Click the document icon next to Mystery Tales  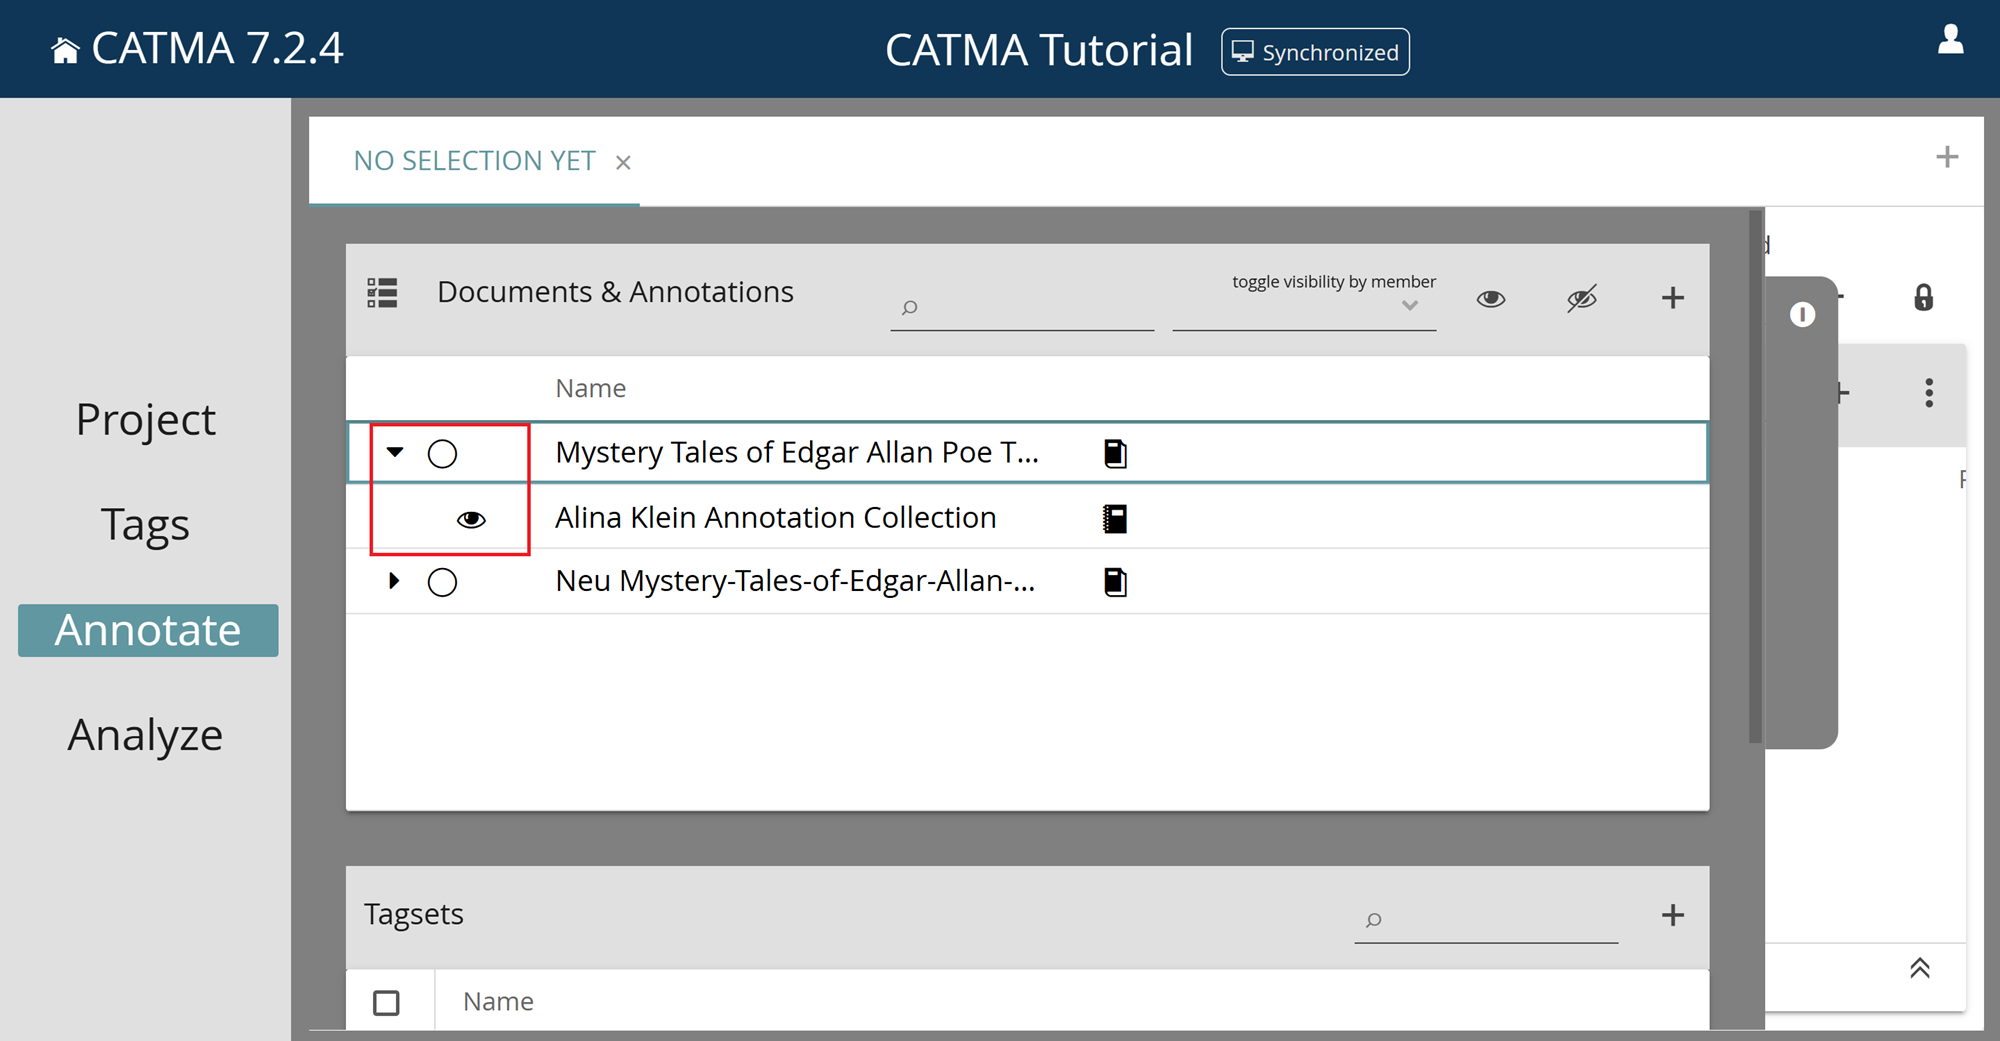(1115, 452)
